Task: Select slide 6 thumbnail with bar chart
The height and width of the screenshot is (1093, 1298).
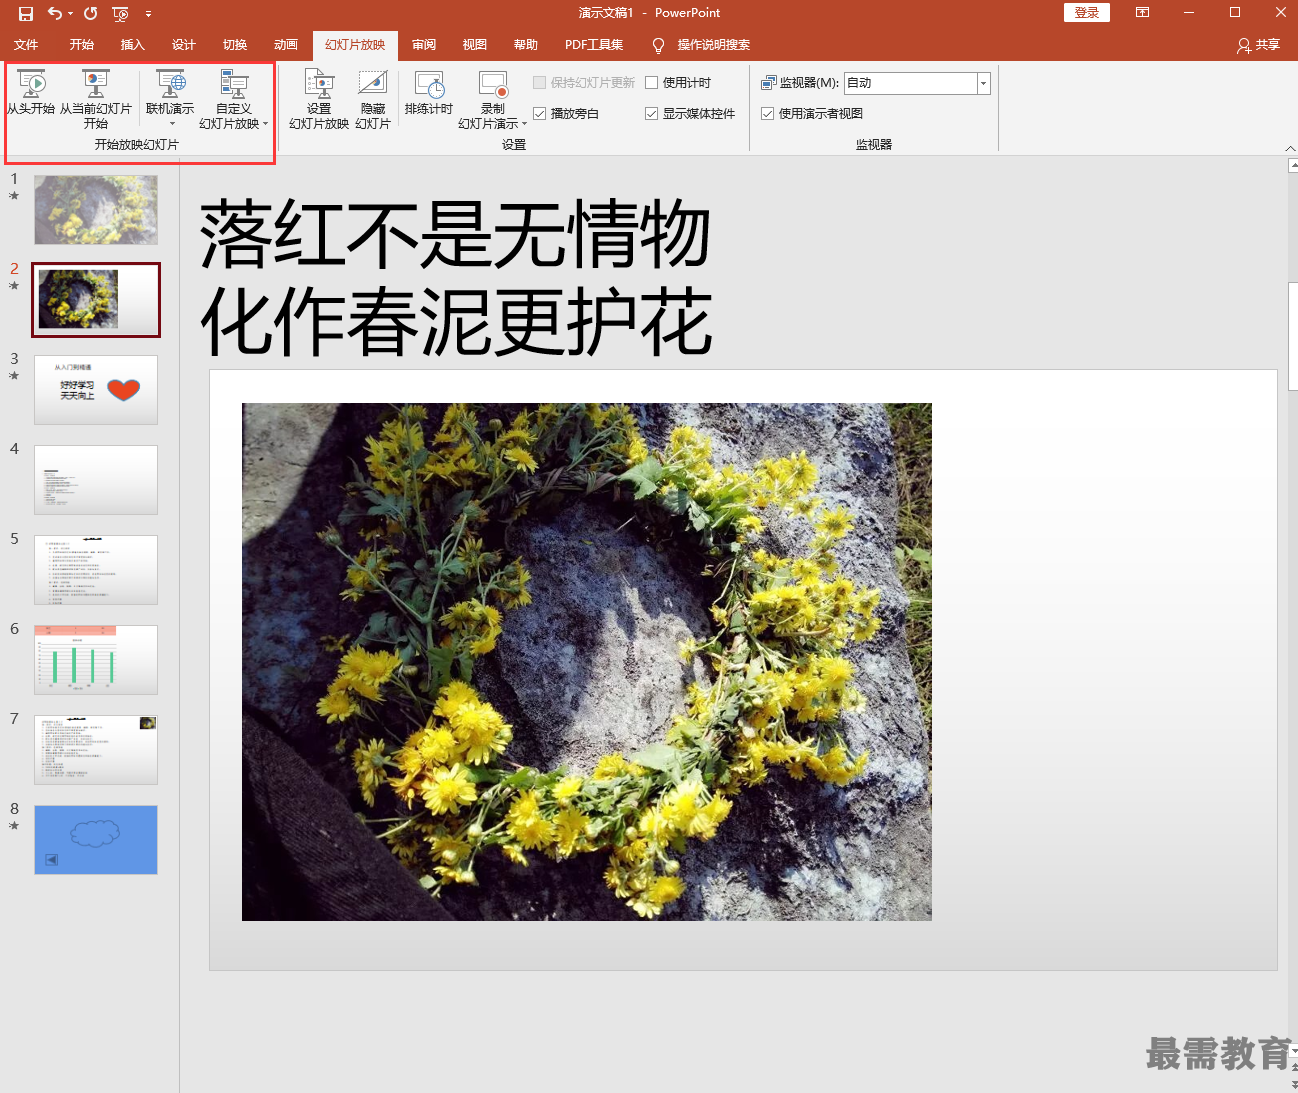Action: (x=96, y=660)
